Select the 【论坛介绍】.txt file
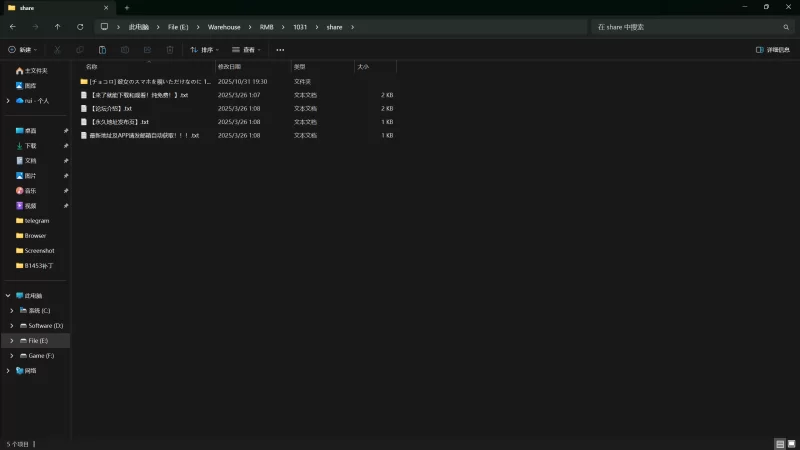The height and width of the screenshot is (450, 800). click(112, 108)
